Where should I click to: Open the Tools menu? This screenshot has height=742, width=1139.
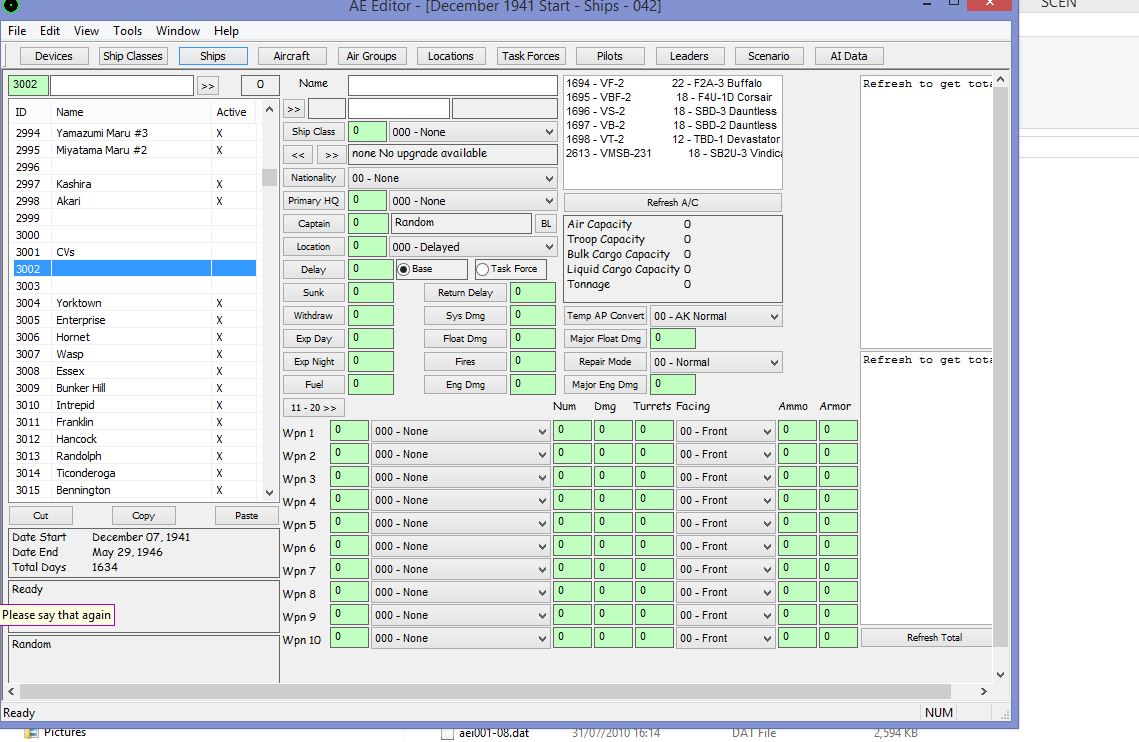(127, 31)
